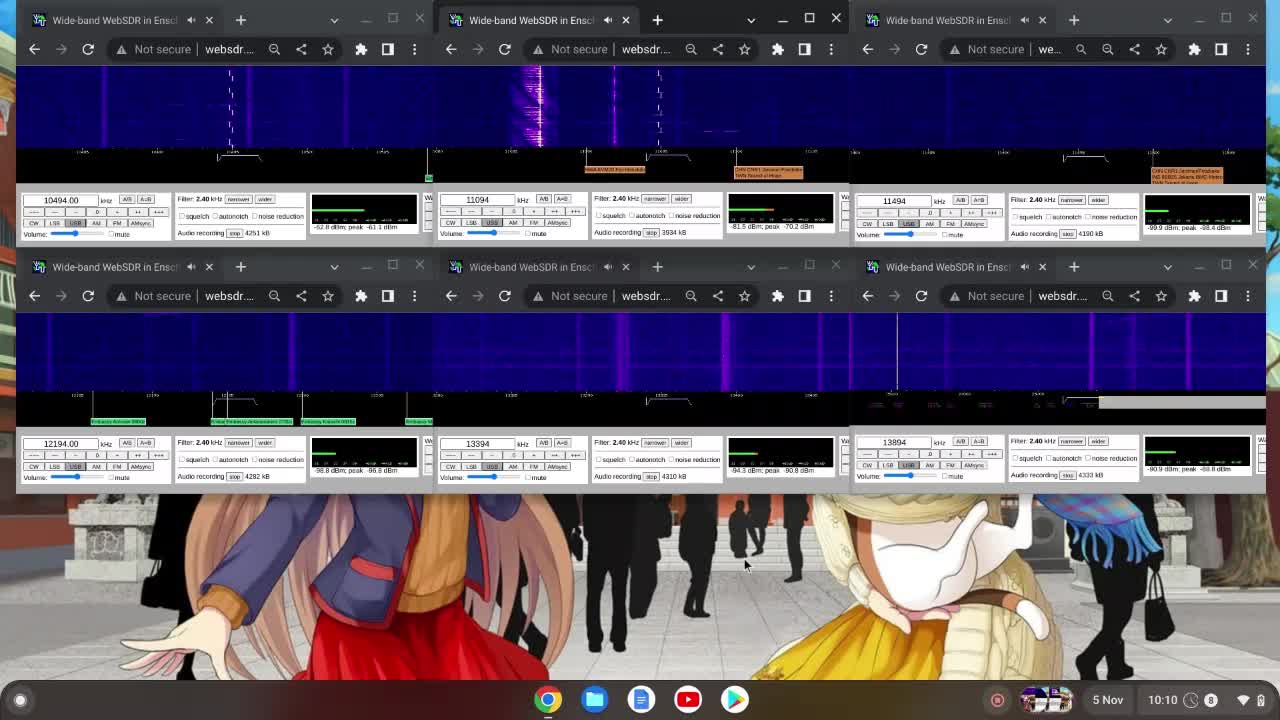Launch YouTube from the shelf
The width and height of the screenshot is (1280, 720).
[688, 699]
